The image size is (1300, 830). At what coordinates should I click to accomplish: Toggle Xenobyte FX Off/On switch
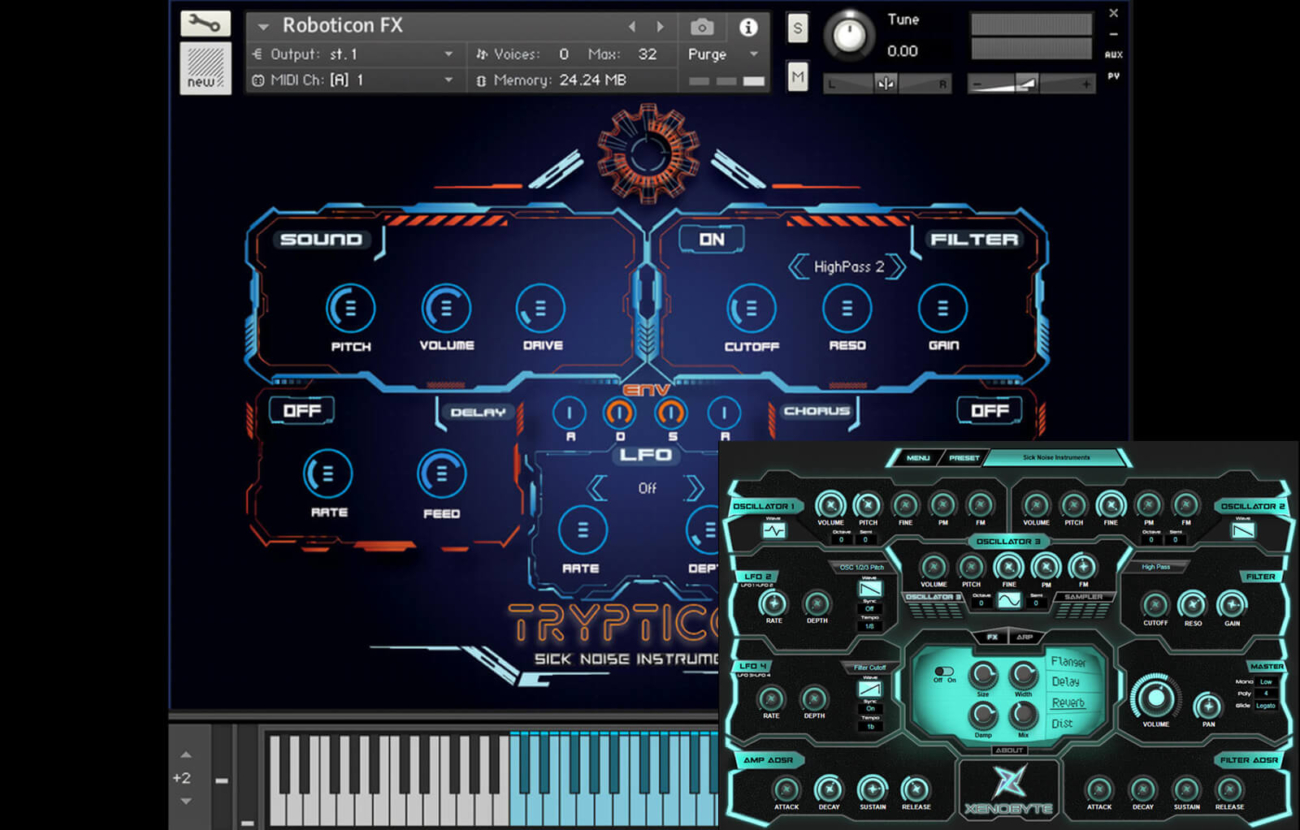click(944, 671)
